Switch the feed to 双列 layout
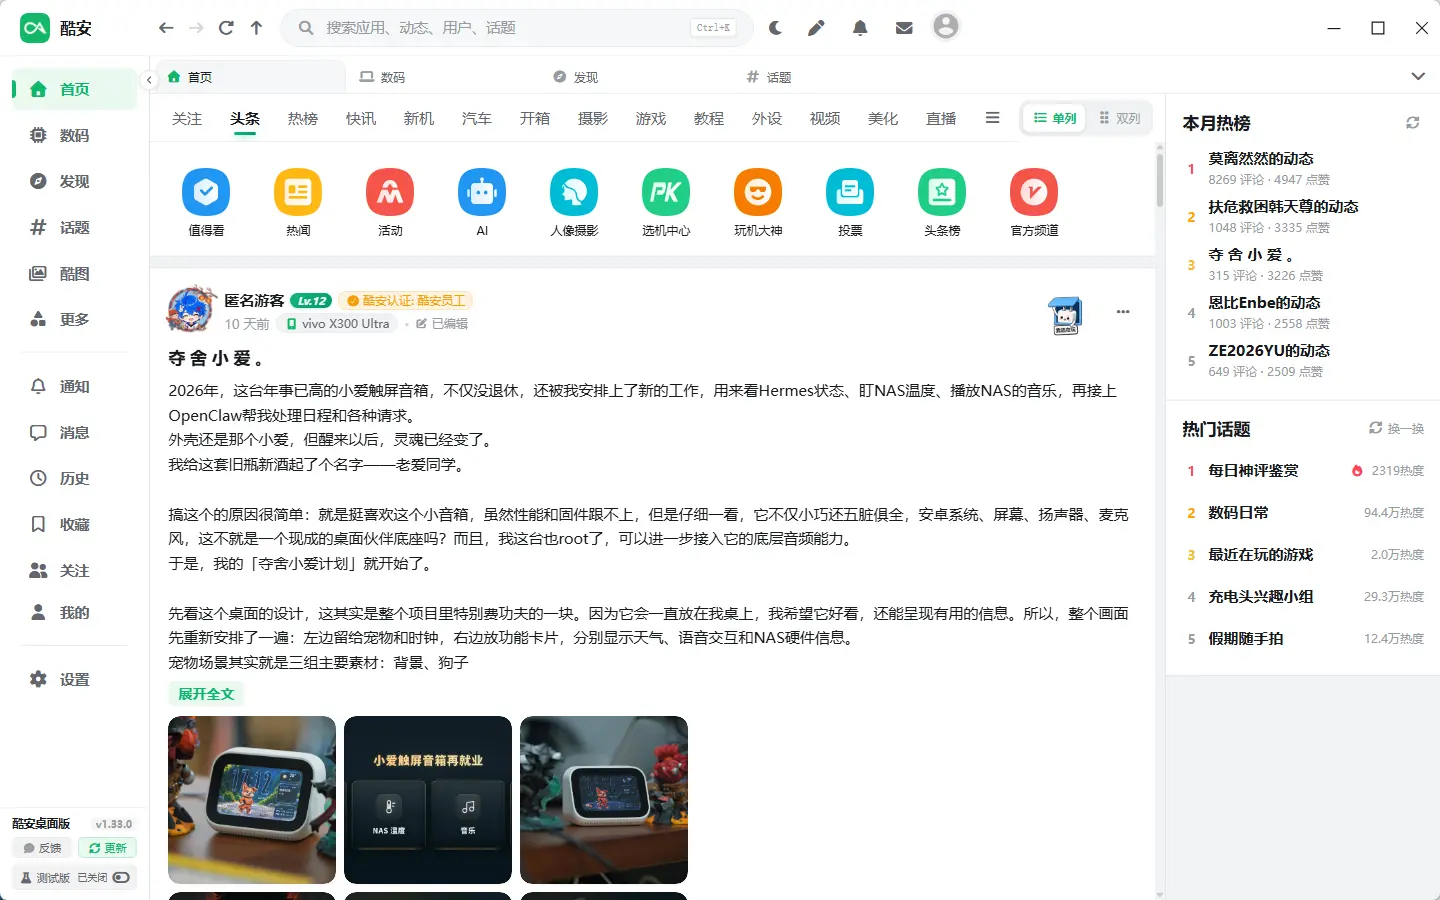Viewport: 1440px width, 900px height. (1120, 118)
